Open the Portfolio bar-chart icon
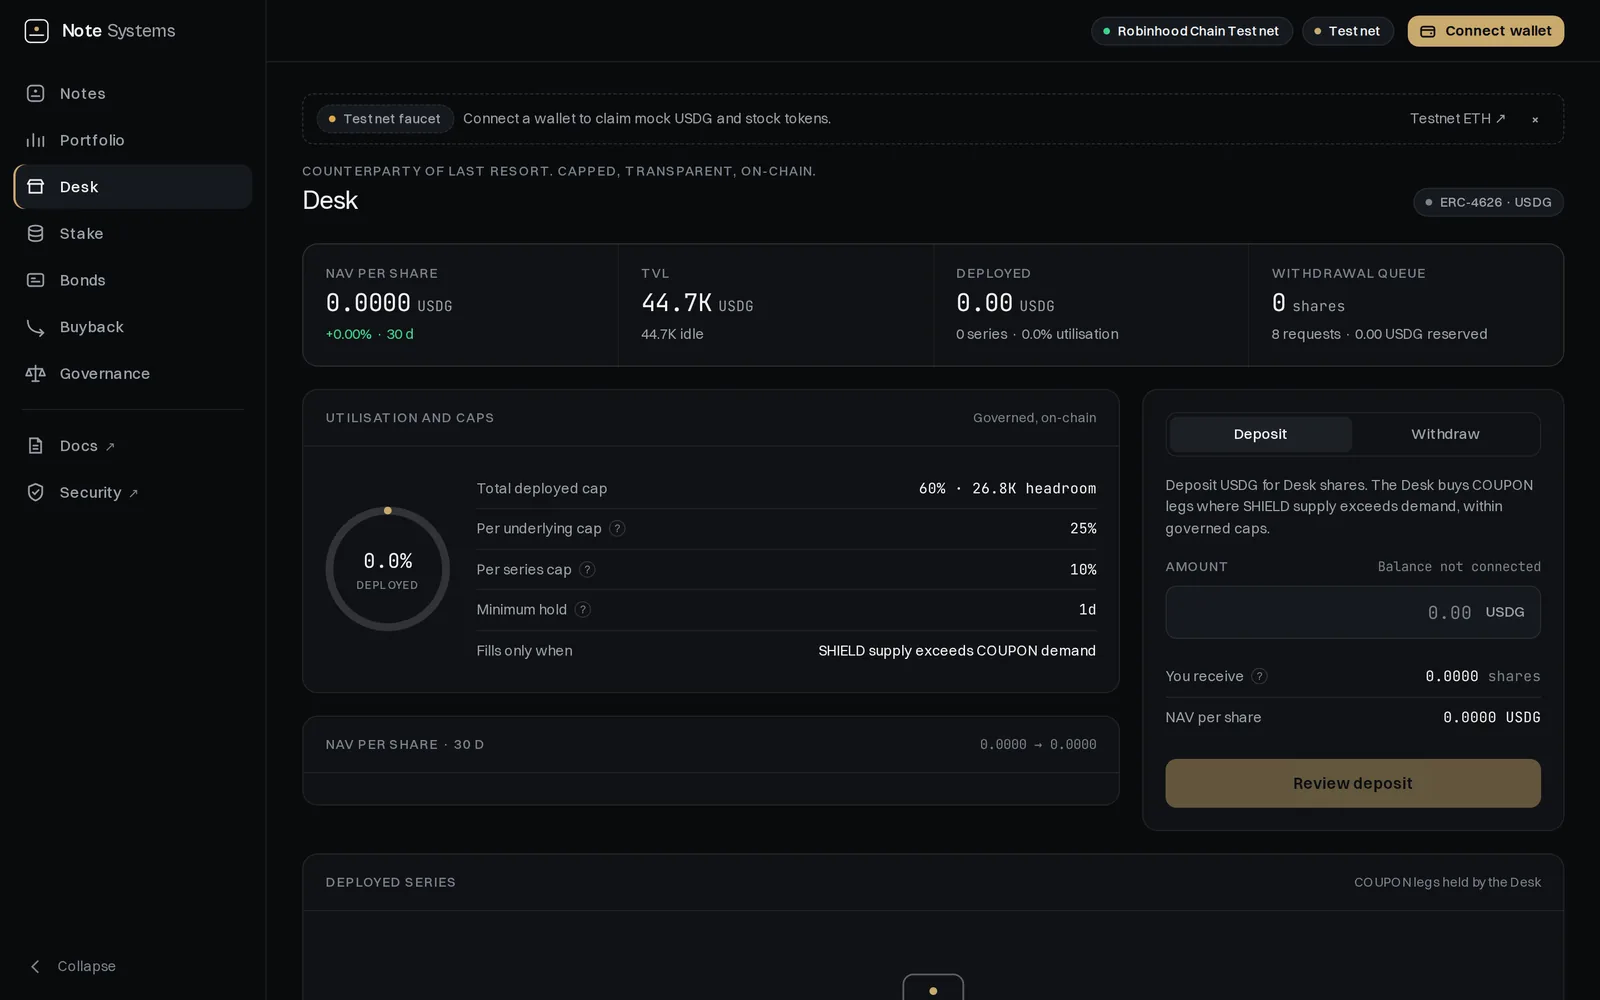 tap(36, 140)
